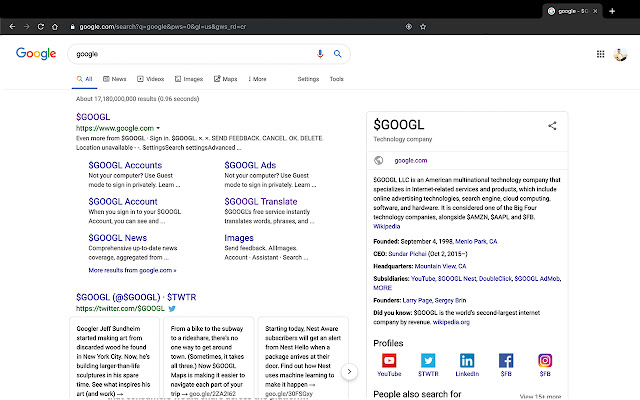Image resolution: width=640 pixels, height=400 pixels.
Task: Go to browser home icon
Action: point(55,27)
